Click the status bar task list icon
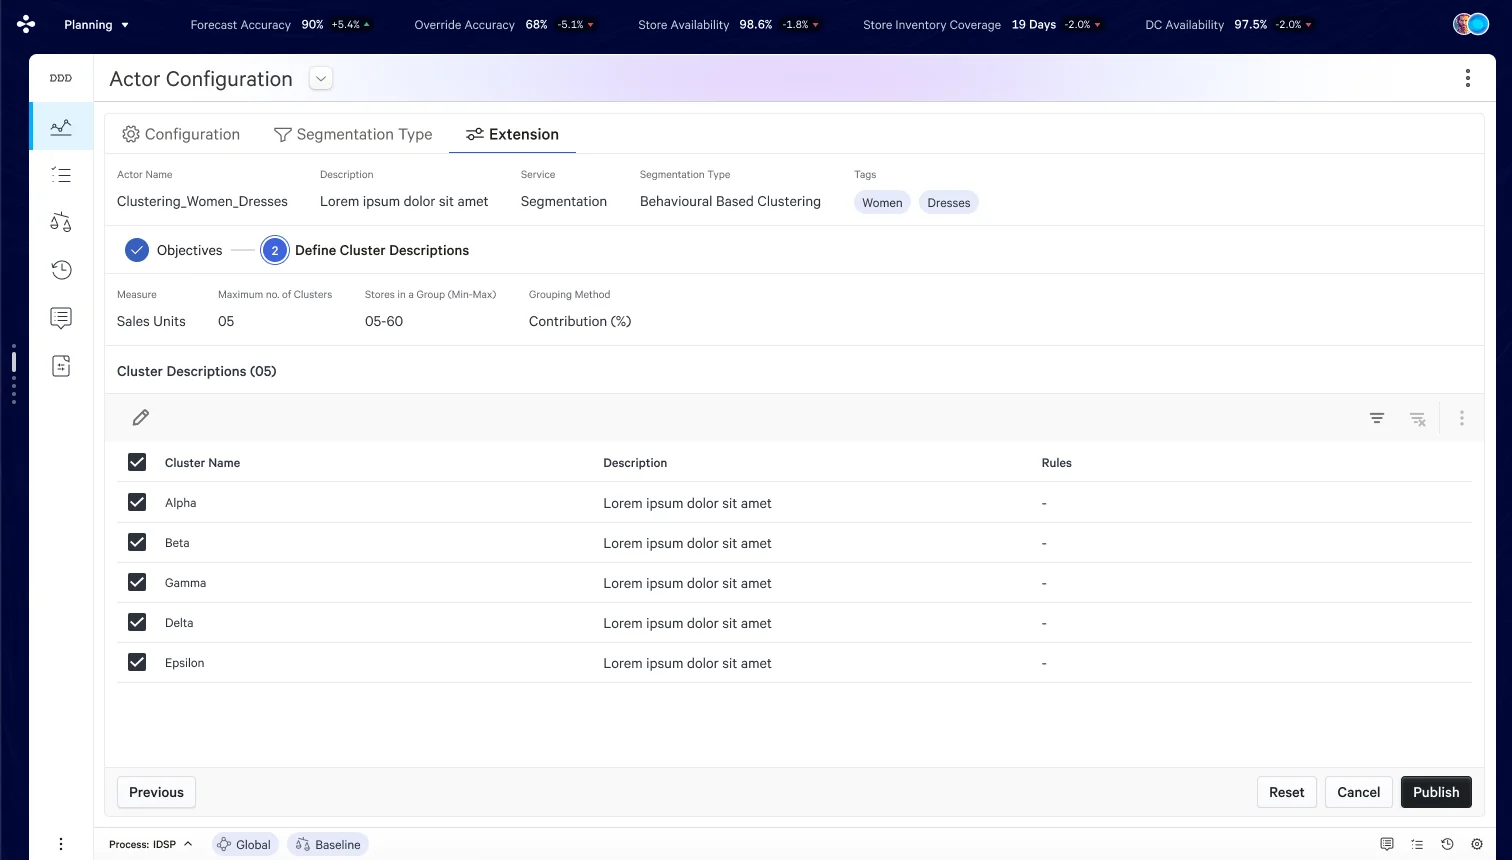 point(1417,844)
